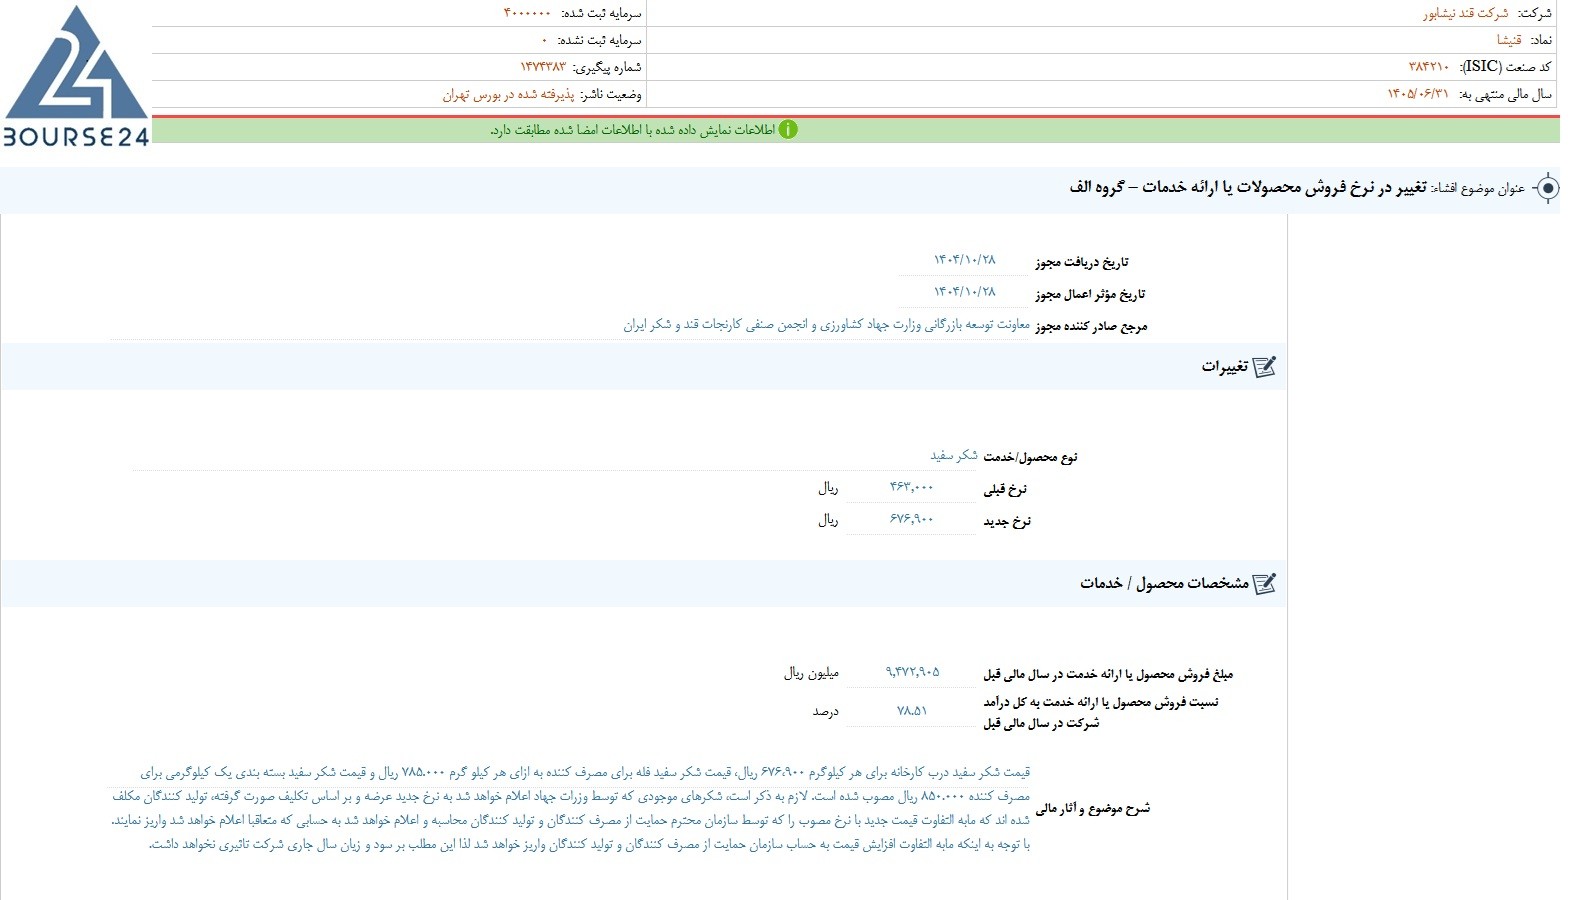Click the label مرجع صادر کننده مجوز
1574x900 pixels.
coord(1091,326)
